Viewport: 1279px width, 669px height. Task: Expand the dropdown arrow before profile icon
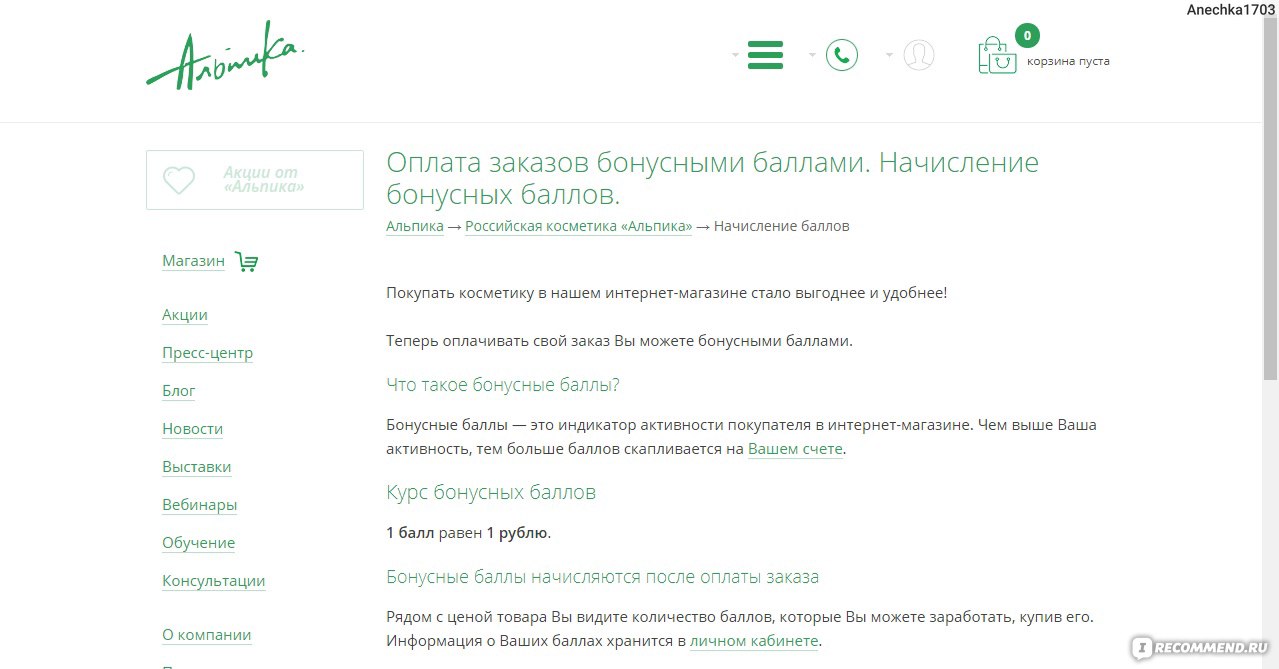click(889, 54)
